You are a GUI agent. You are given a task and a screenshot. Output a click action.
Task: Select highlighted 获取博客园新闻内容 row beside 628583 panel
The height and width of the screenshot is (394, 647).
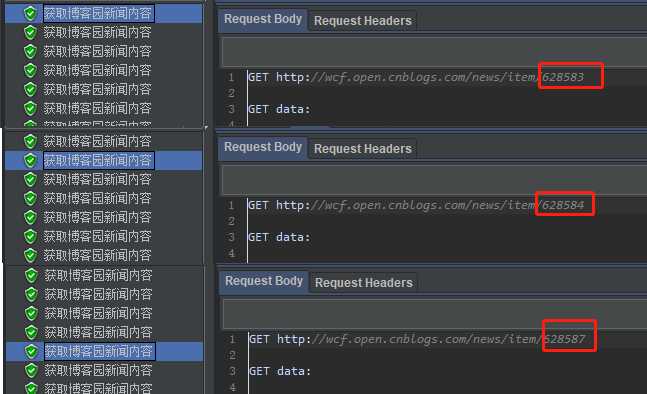pyautogui.click(x=103, y=13)
